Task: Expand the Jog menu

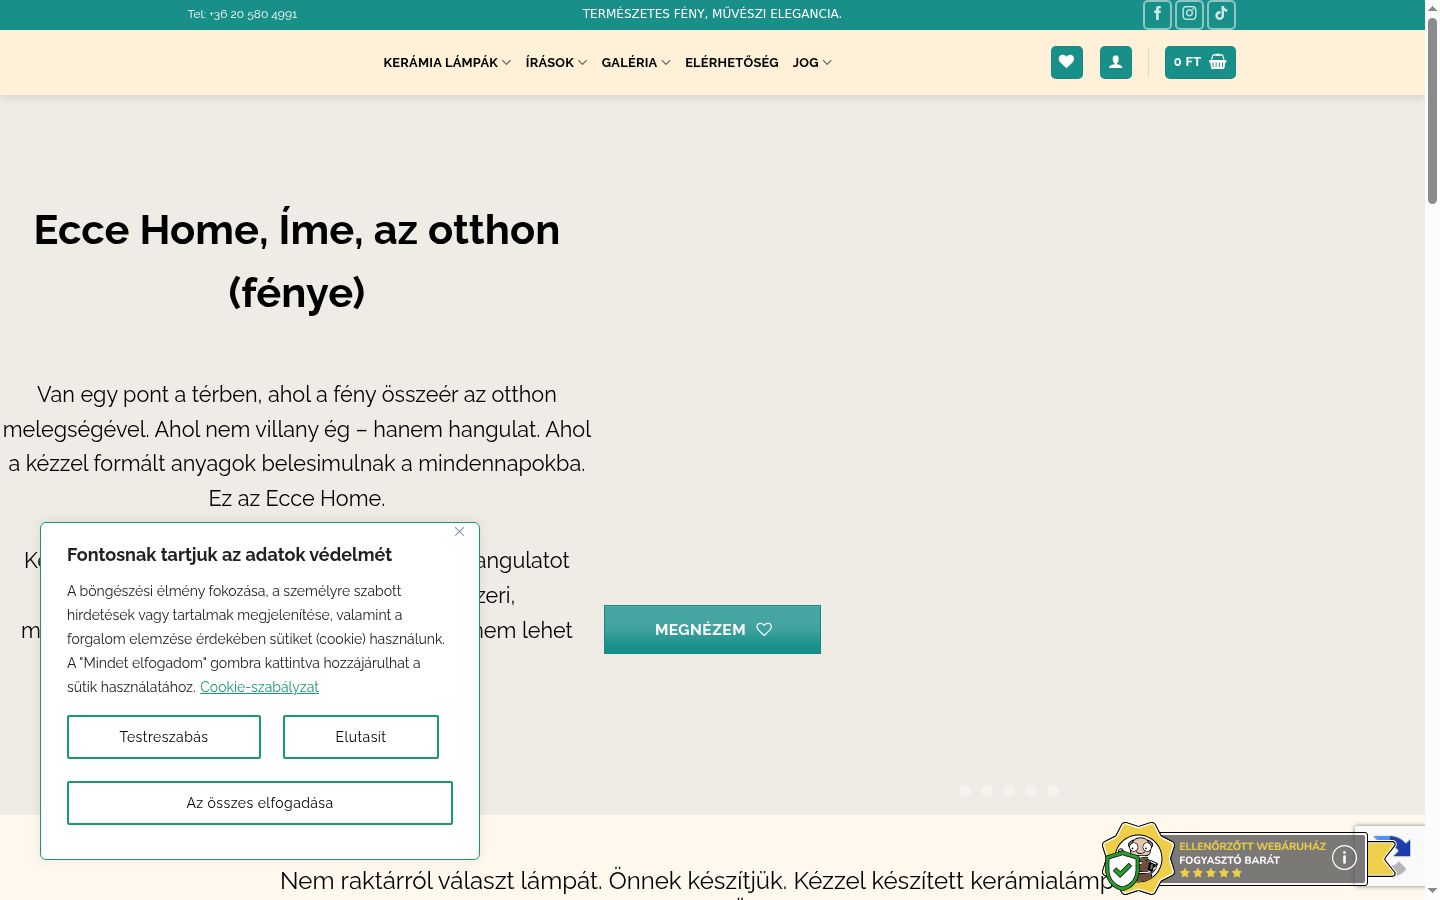Action: [x=812, y=62]
